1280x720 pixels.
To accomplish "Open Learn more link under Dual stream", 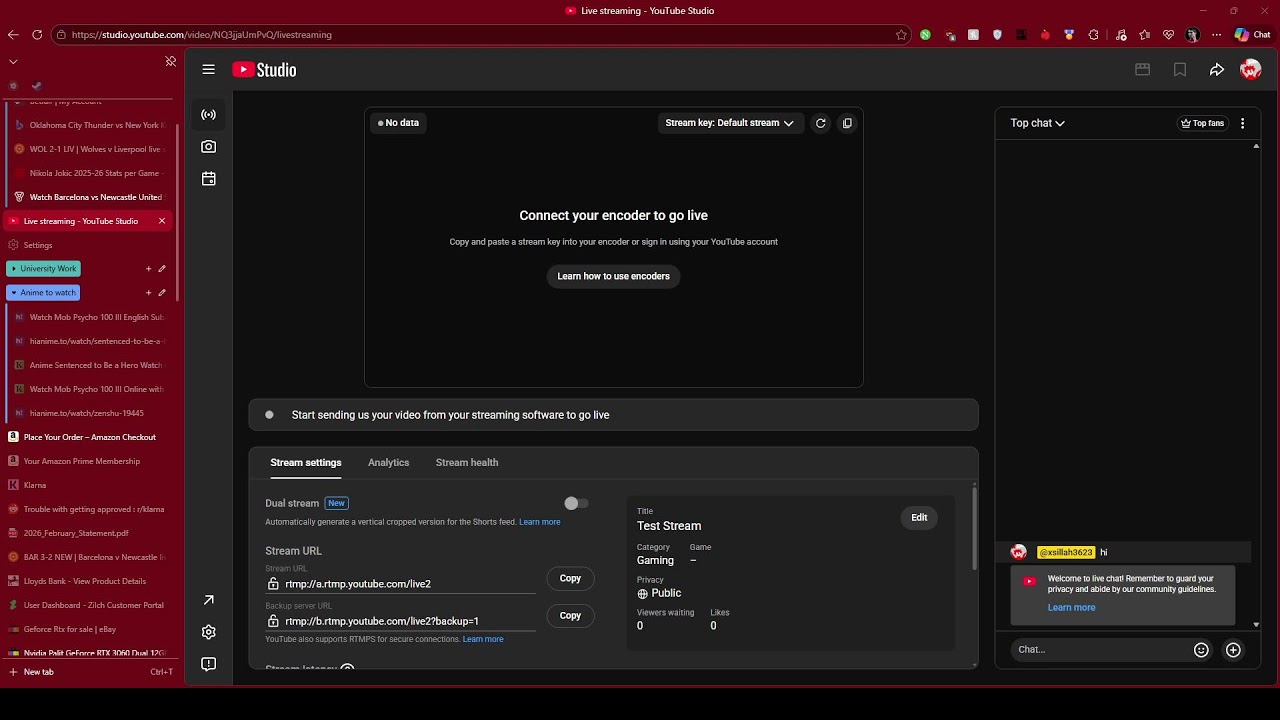I will pyautogui.click(x=539, y=522).
